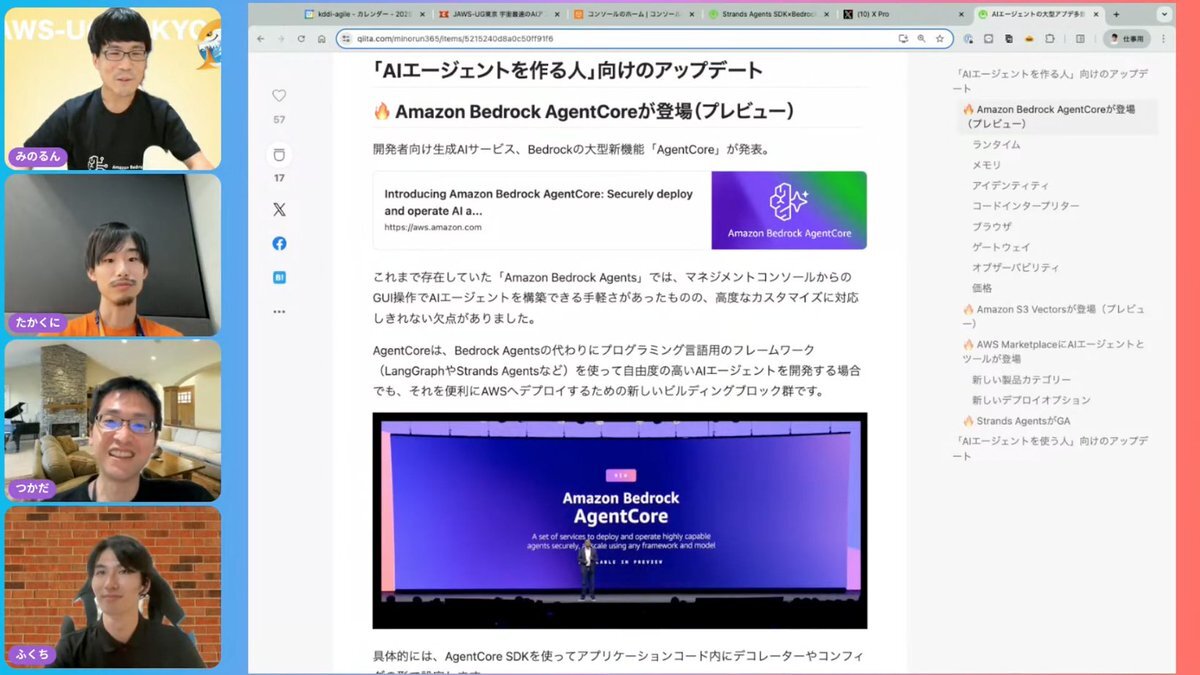Image resolution: width=1200 pixels, height=675 pixels.
Task: Switch to コンソールのホーム tab
Action: pyautogui.click(x=632, y=14)
